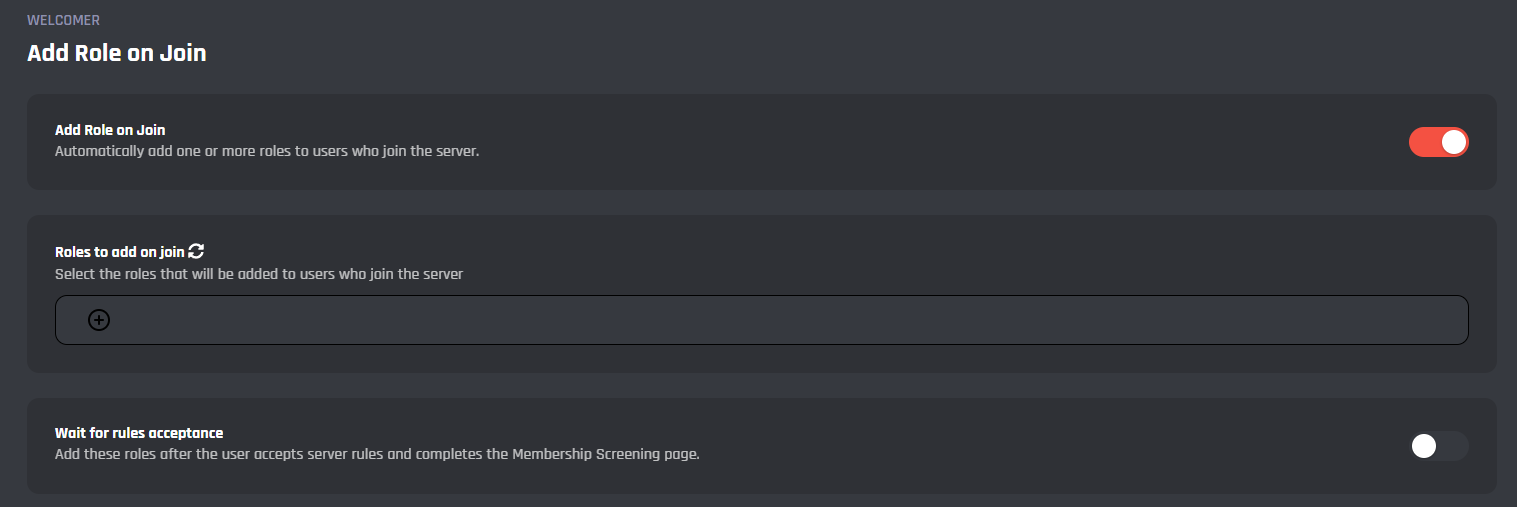Click the Add Role on Join card background
The width and height of the screenshot is (1517, 507).
pyautogui.click(x=900, y=142)
